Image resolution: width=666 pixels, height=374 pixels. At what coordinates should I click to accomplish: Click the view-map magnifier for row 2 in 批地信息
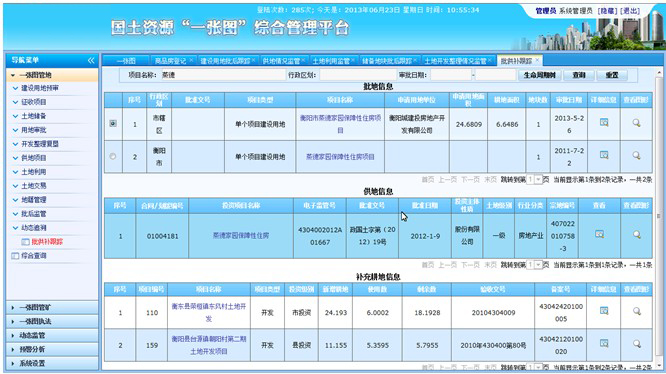coord(636,155)
